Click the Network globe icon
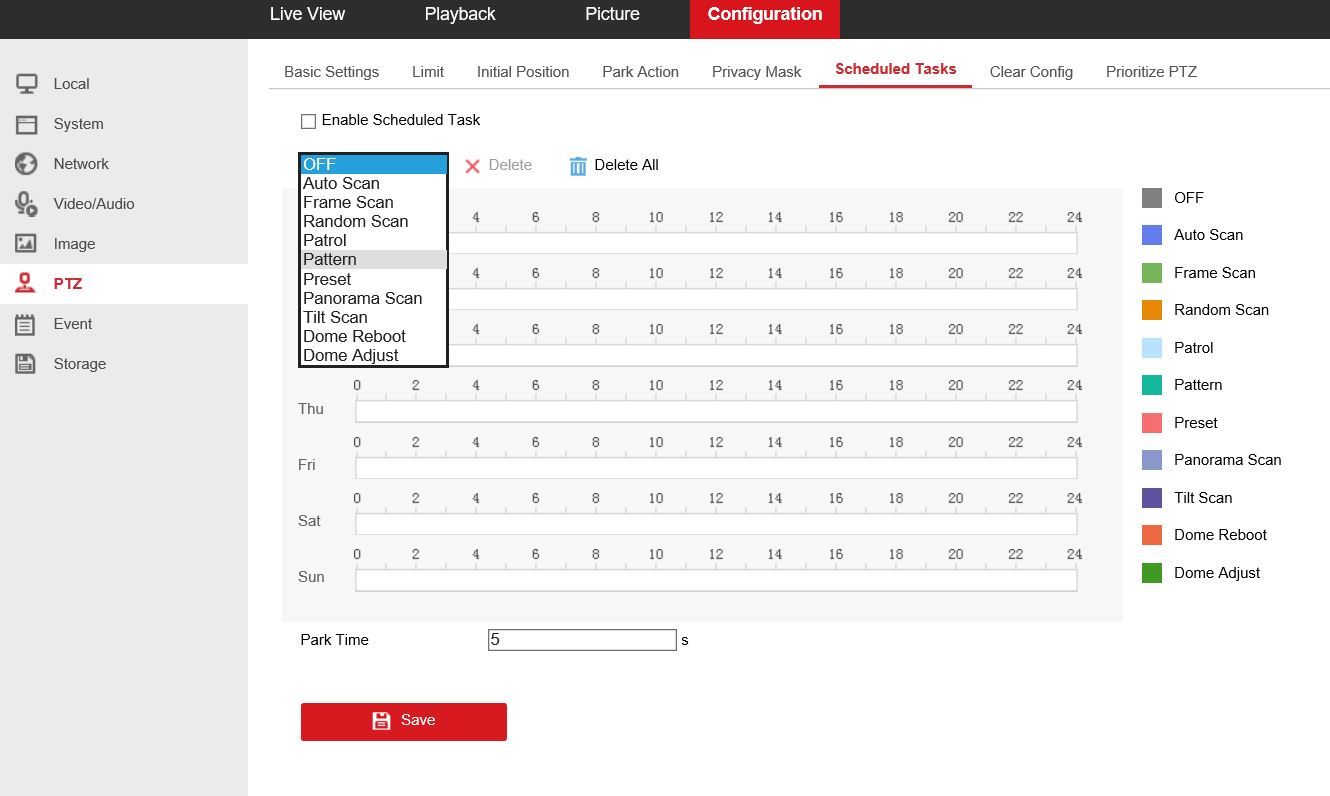Image resolution: width=1330 pixels, height=796 pixels. click(x=26, y=164)
